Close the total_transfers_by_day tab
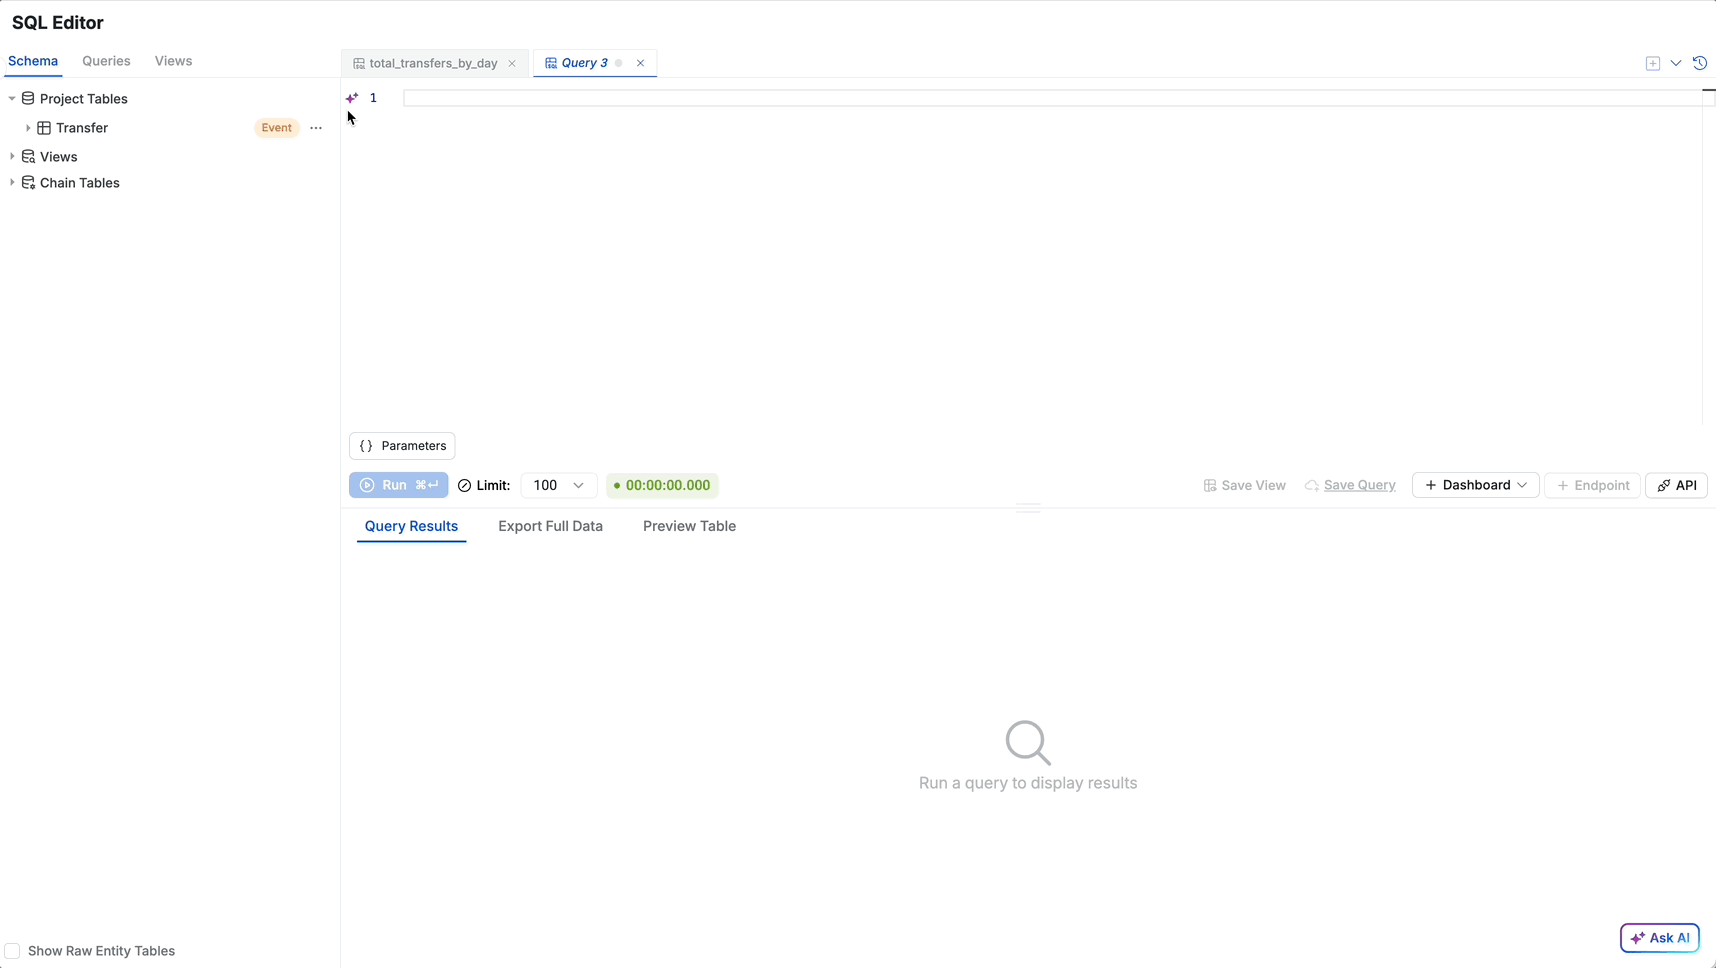 click(512, 63)
